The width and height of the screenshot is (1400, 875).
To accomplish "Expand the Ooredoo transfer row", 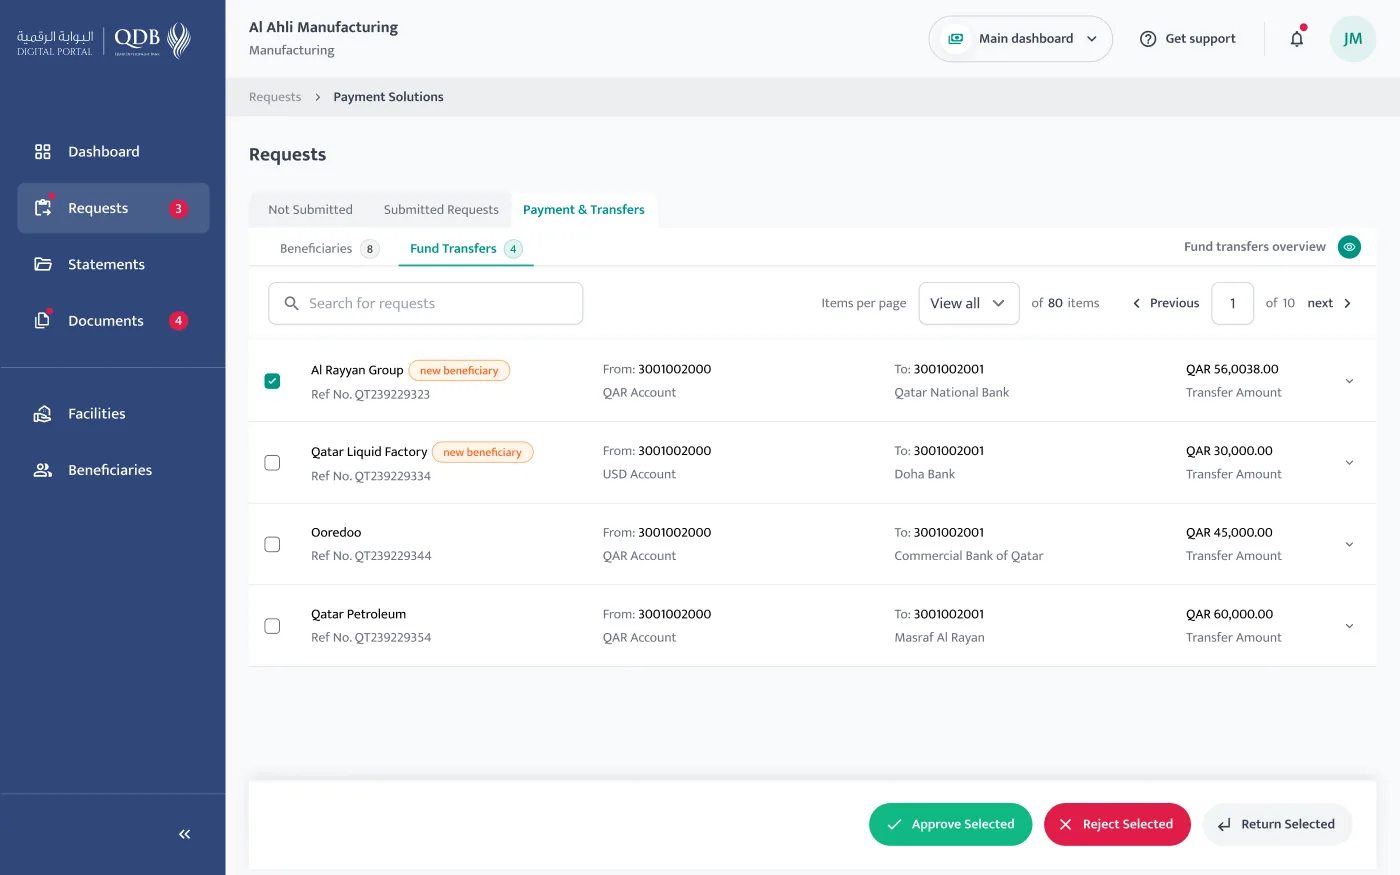I will [x=1349, y=544].
